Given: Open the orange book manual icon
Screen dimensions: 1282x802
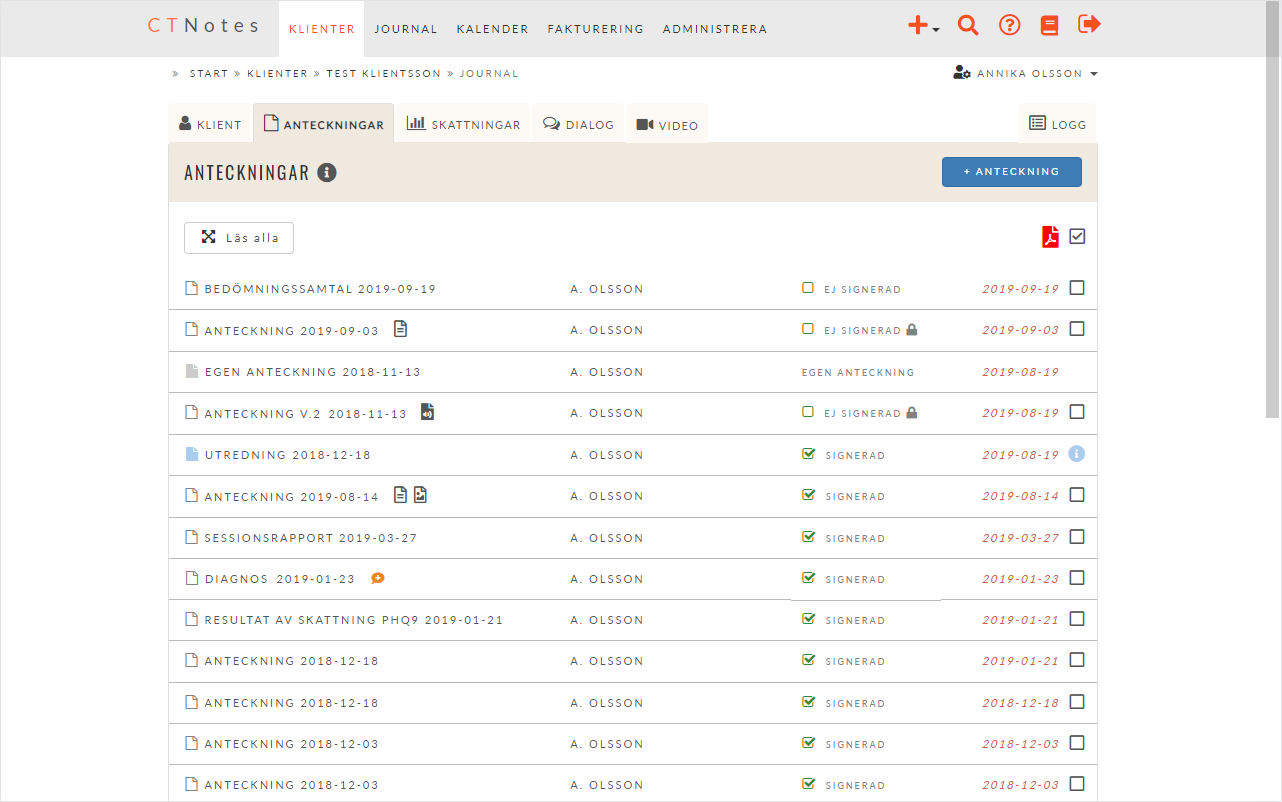Looking at the screenshot, I should pos(1049,26).
